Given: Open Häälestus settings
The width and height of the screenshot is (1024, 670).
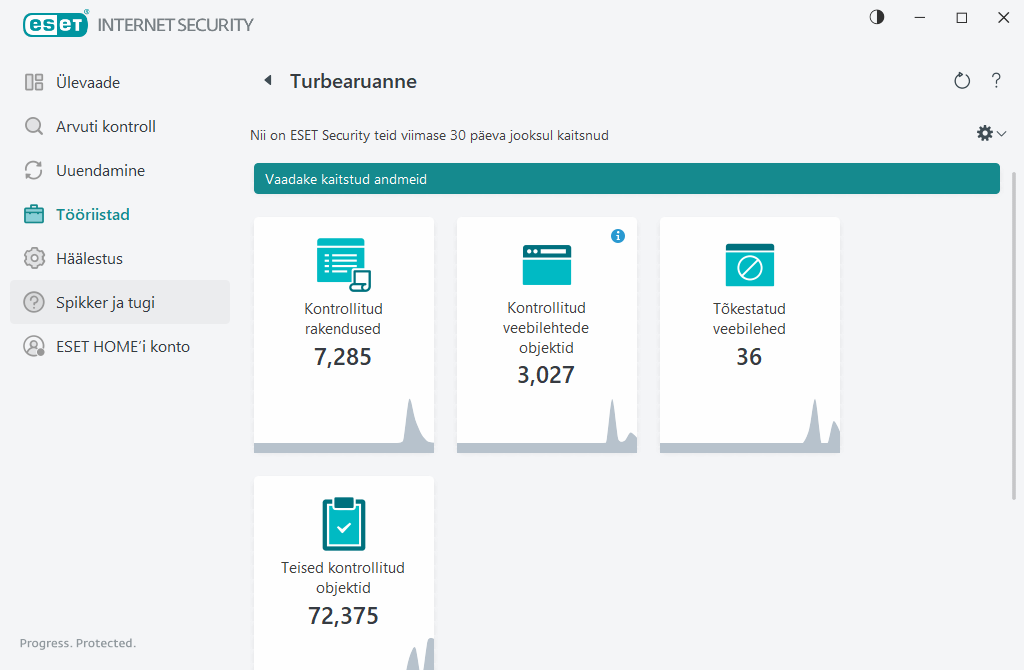Looking at the screenshot, I should 89,259.
